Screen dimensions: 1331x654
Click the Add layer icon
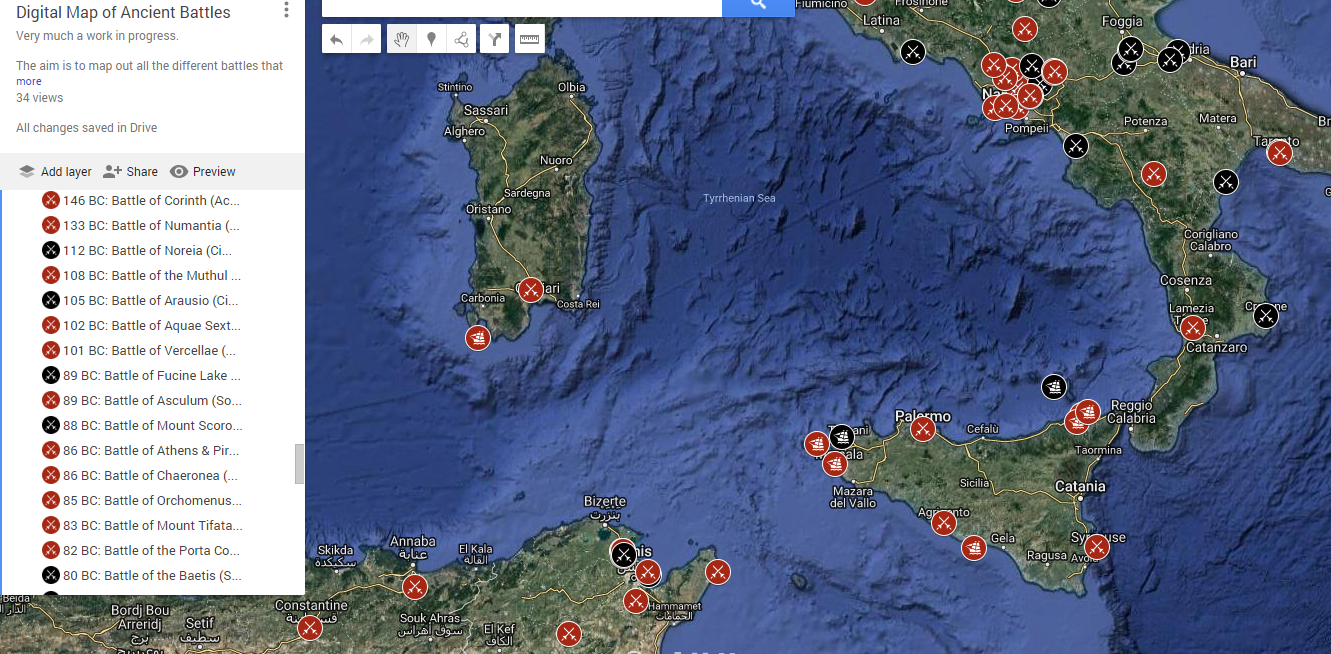click(26, 171)
